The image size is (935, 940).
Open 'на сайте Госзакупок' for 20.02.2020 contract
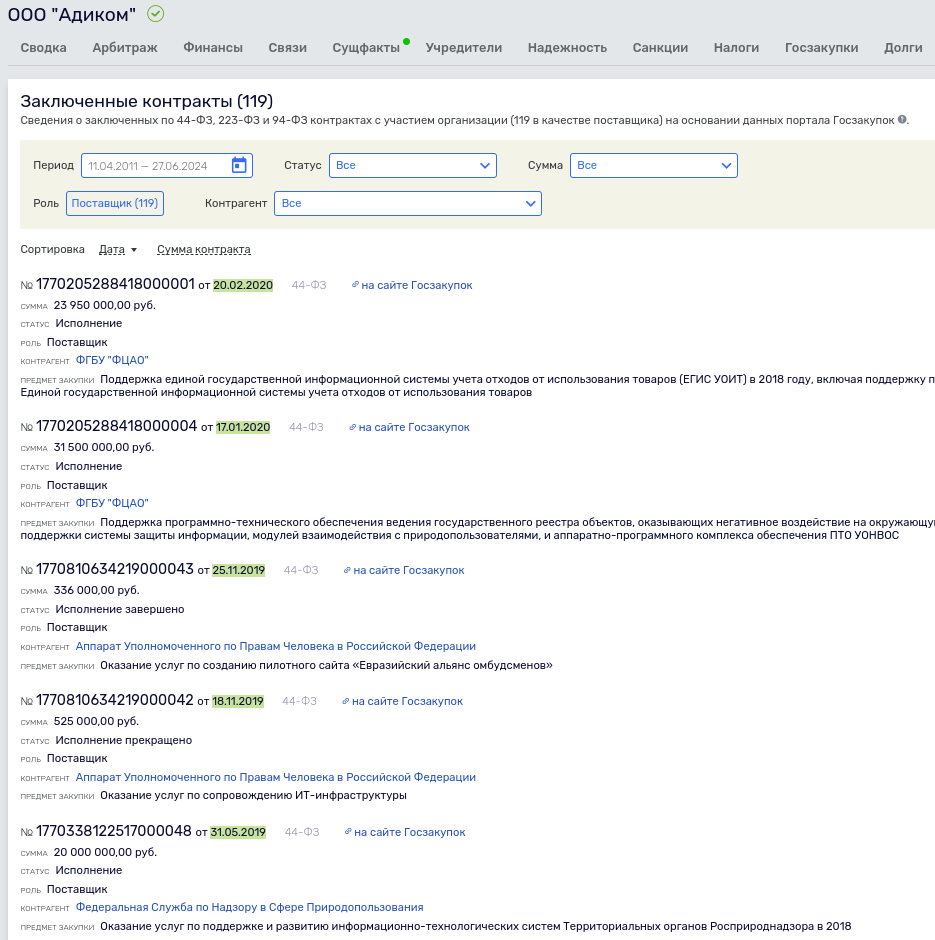click(x=417, y=285)
